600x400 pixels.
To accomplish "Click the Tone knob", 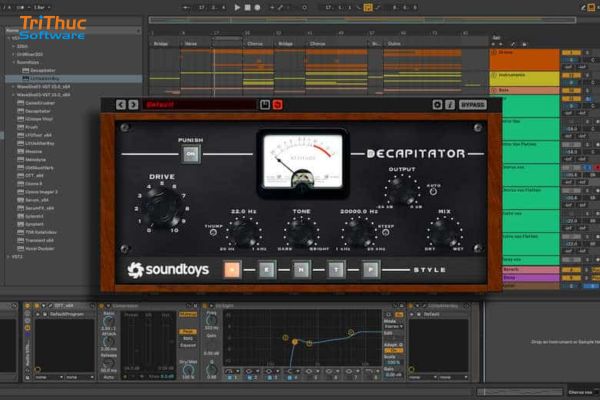I will [302, 232].
